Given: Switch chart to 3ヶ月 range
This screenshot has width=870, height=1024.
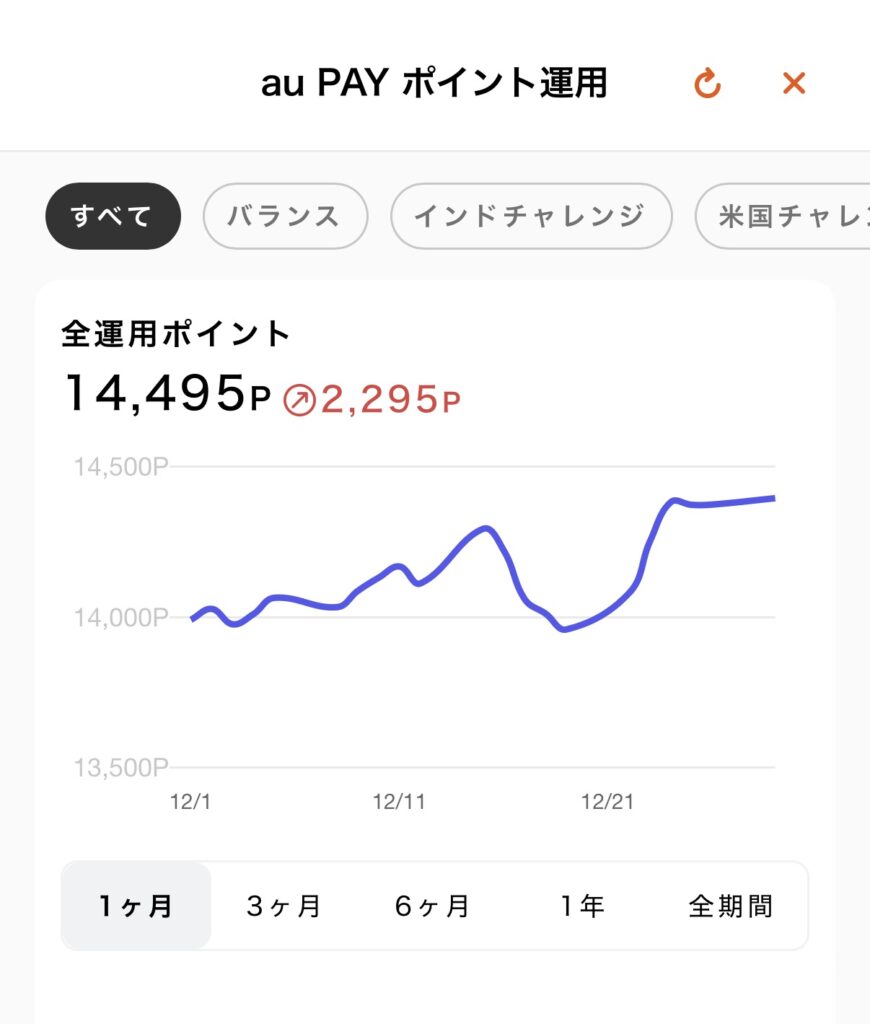Looking at the screenshot, I should click(x=284, y=906).
